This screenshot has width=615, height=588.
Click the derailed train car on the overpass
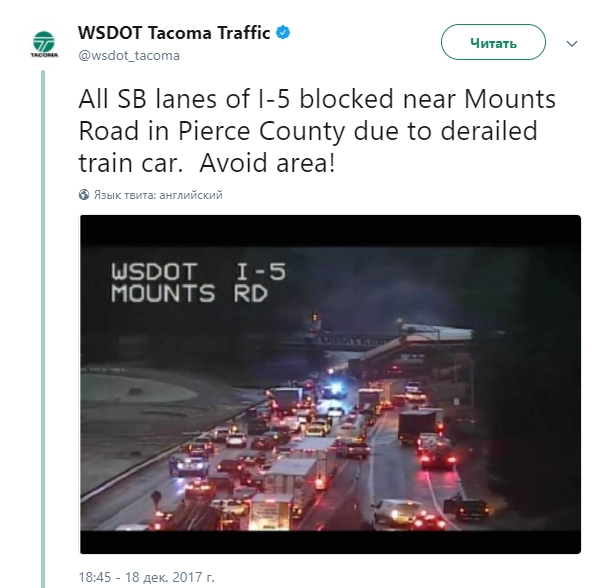(x=435, y=333)
